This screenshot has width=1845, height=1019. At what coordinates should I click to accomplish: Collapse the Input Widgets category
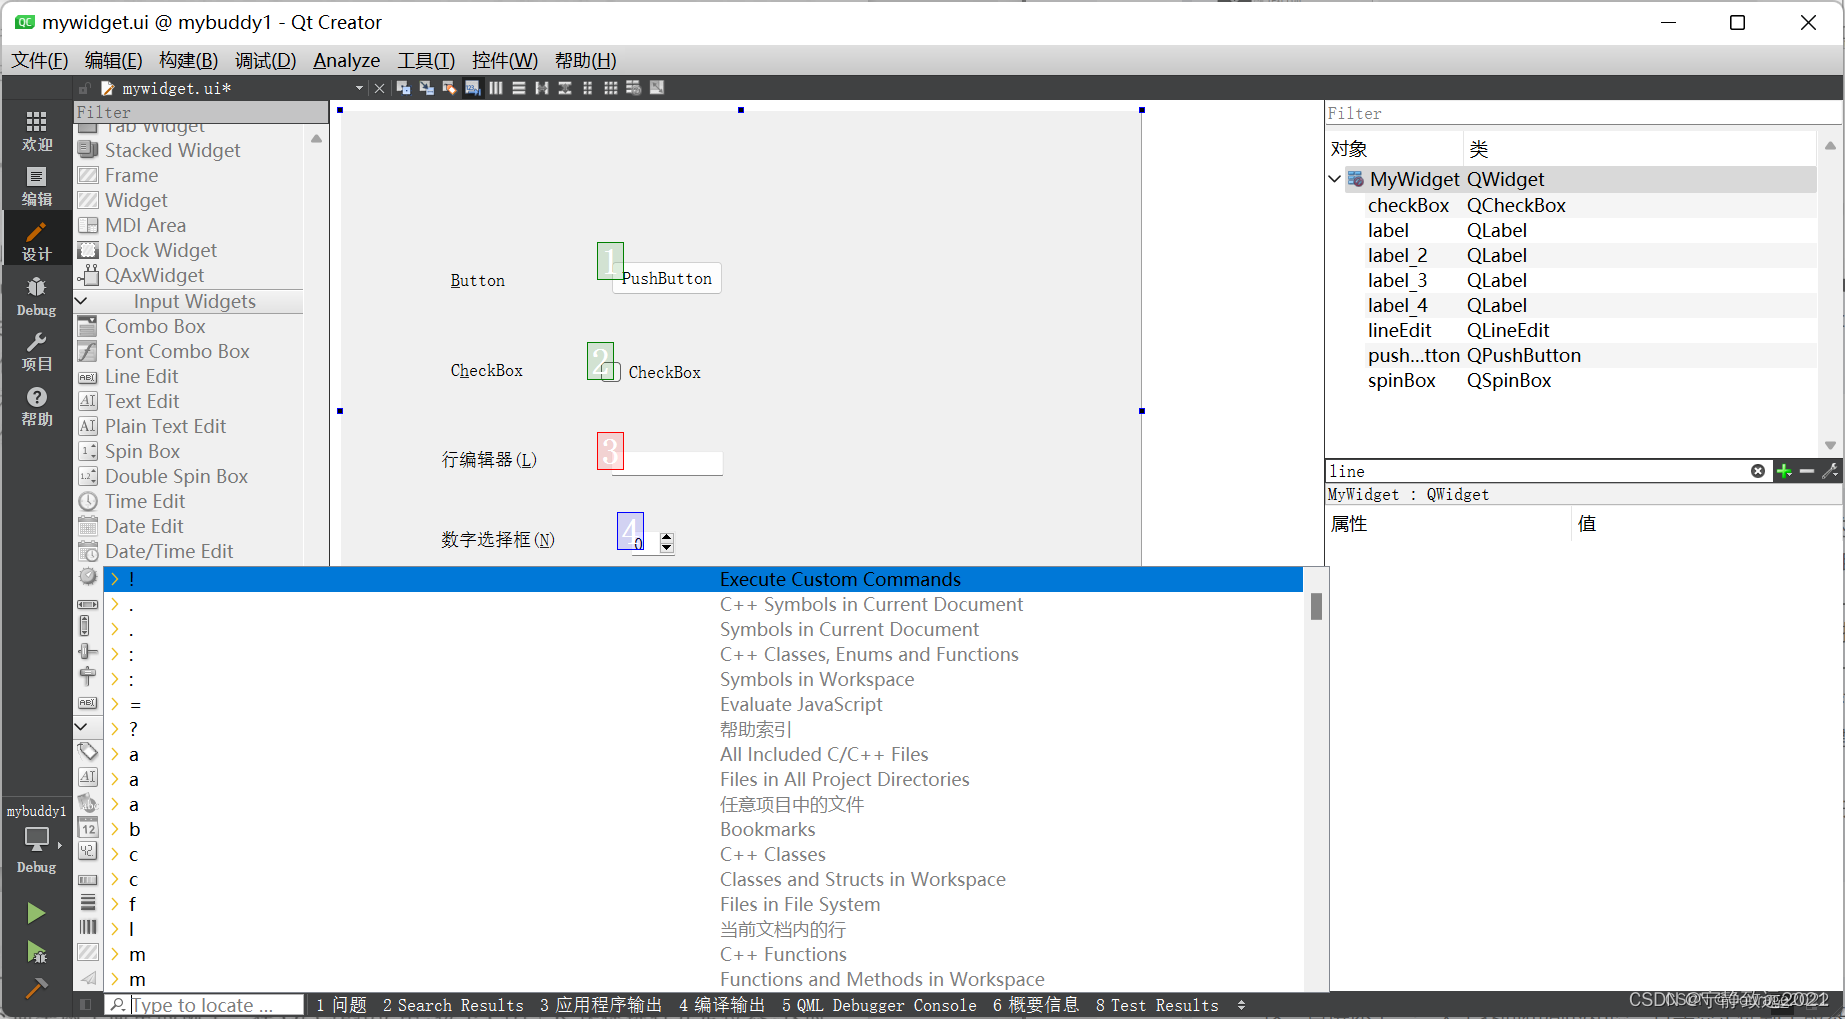click(x=82, y=301)
